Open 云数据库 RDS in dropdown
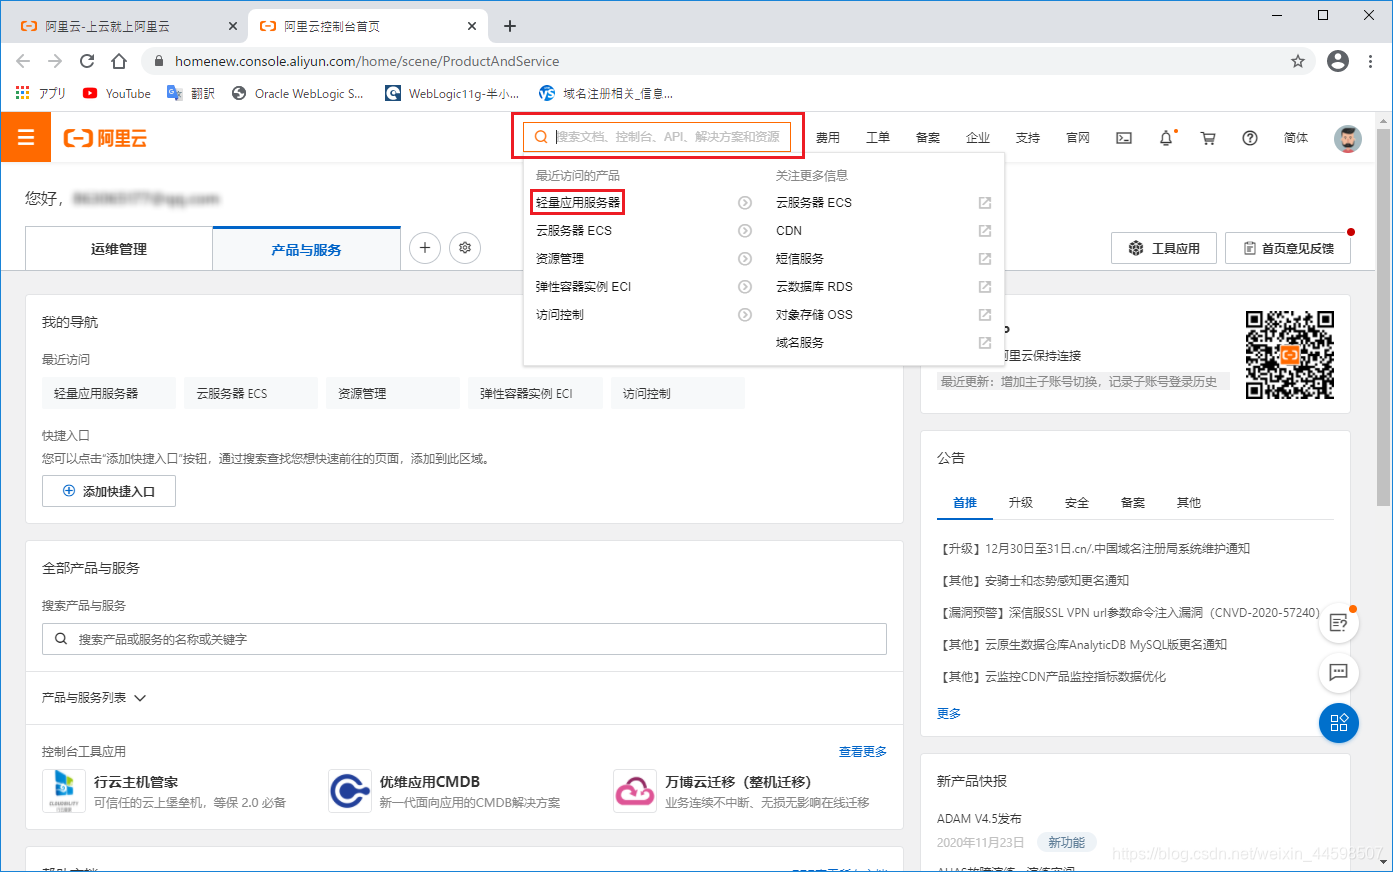 pos(814,286)
